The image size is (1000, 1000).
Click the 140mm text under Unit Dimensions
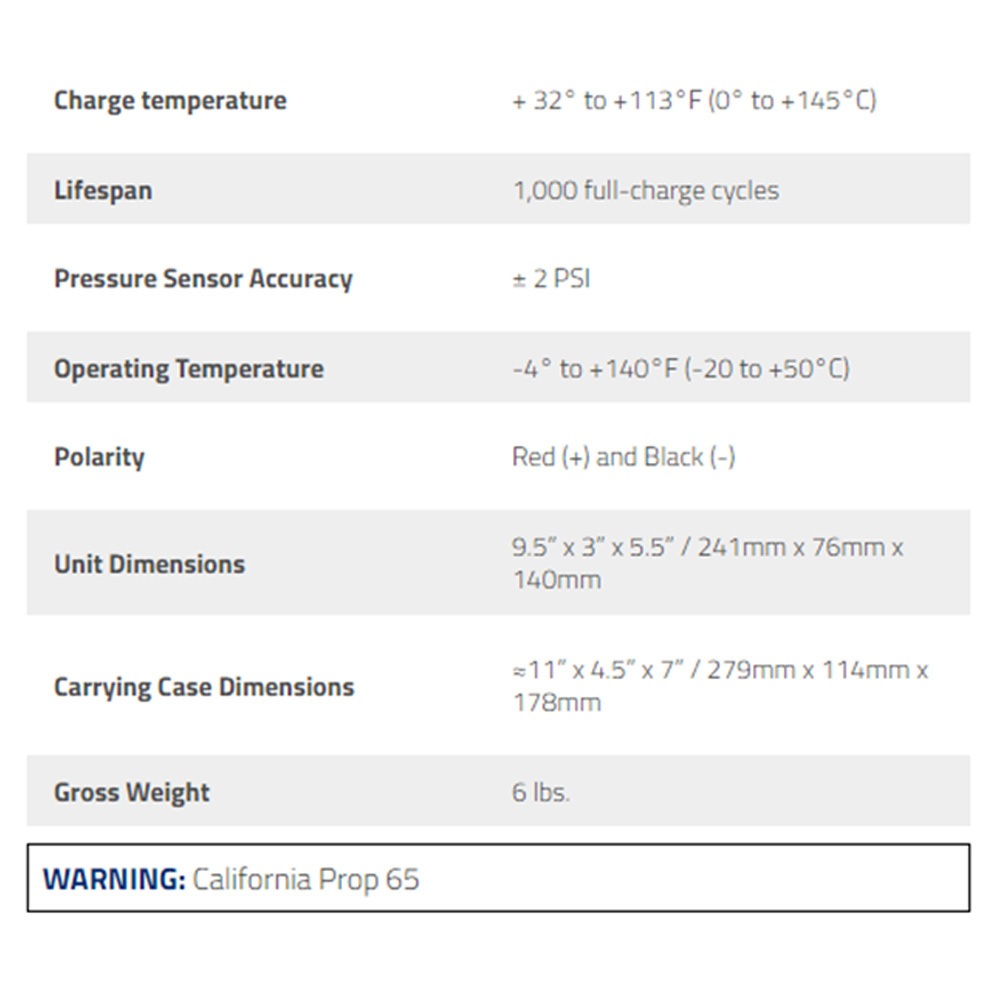[556, 580]
